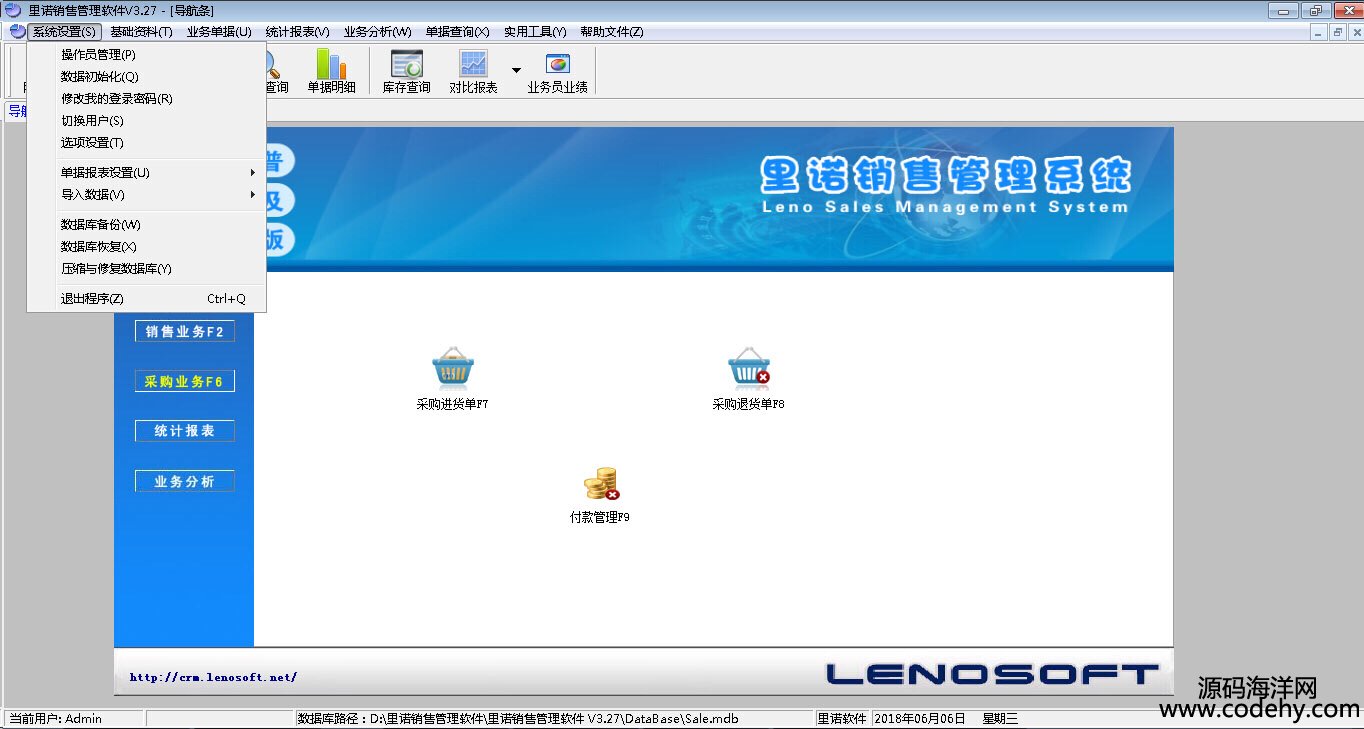Minimize the inner navigation window
Screen dimensions: 1364x729
[1320, 32]
